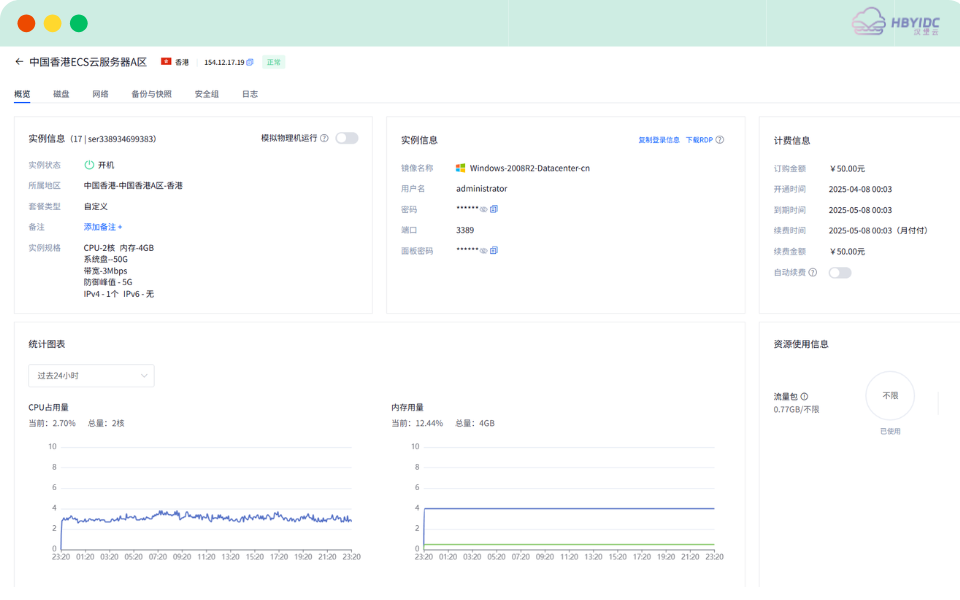Click help icon beside 自动续费
The width and height of the screenshot is (960, 600).
coord(813,272)
